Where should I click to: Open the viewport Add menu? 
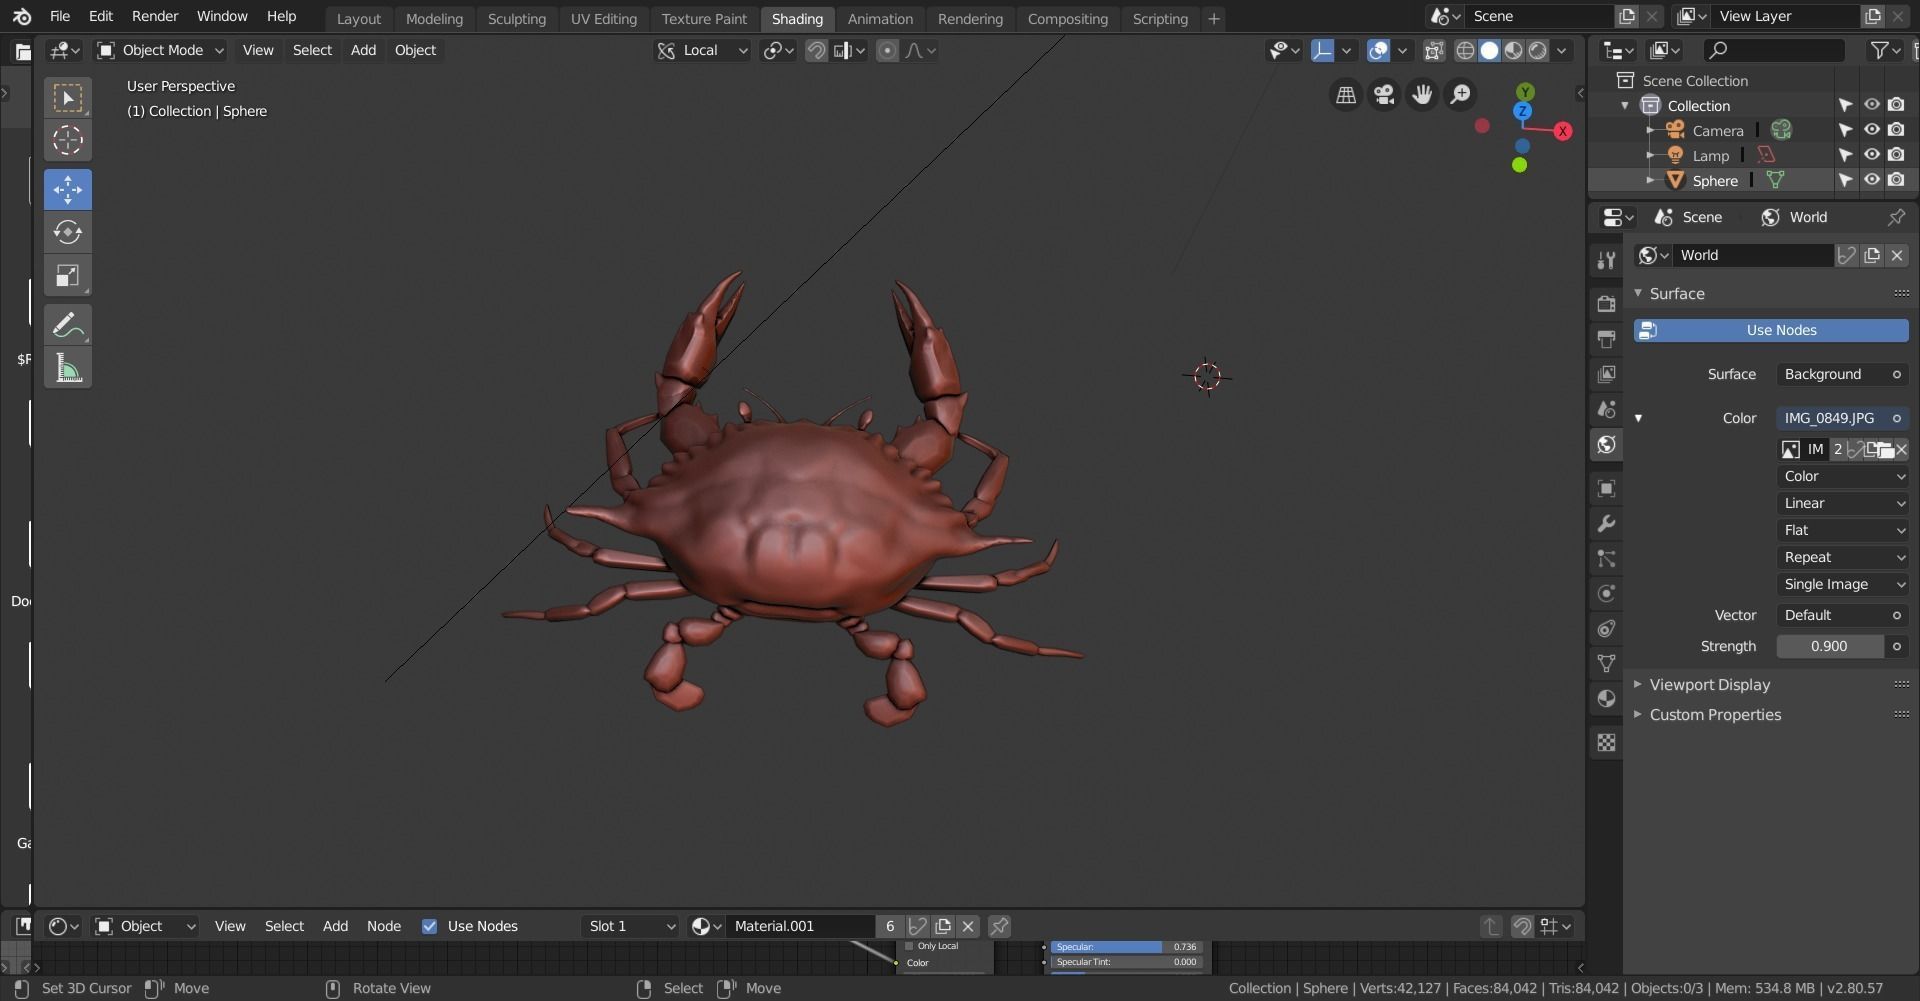point(363,50)
